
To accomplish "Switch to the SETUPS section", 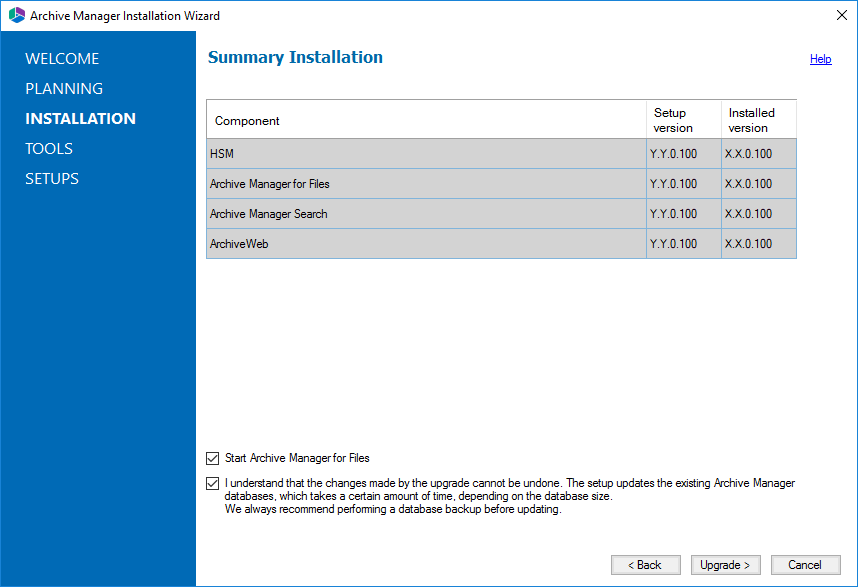I will click(x=52, y=179).
